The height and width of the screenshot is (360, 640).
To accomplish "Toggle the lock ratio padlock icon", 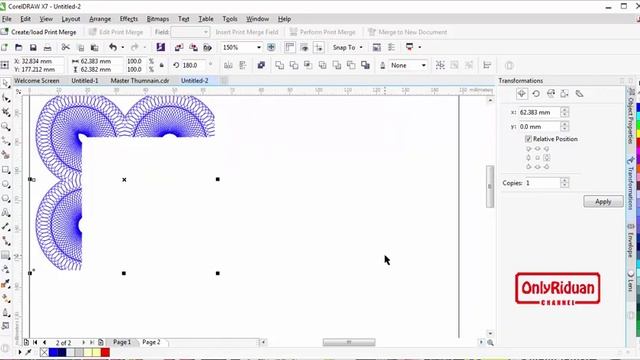I will point(162,65).
